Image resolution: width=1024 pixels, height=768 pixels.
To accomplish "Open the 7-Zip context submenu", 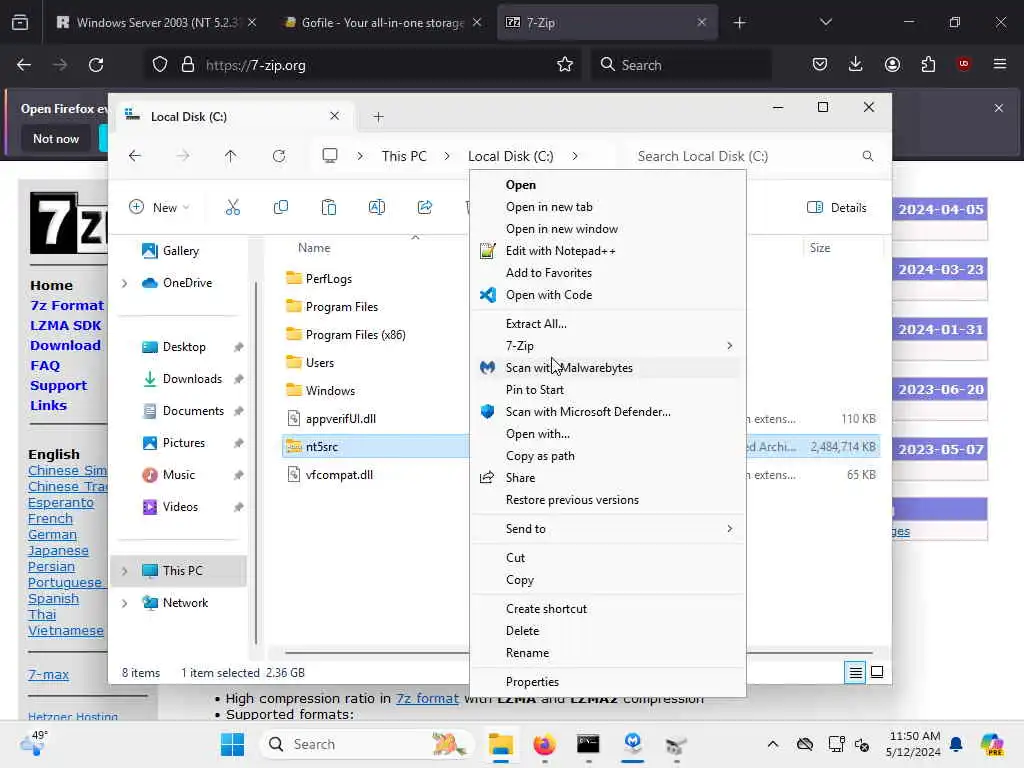I will (x=608, y=345).
